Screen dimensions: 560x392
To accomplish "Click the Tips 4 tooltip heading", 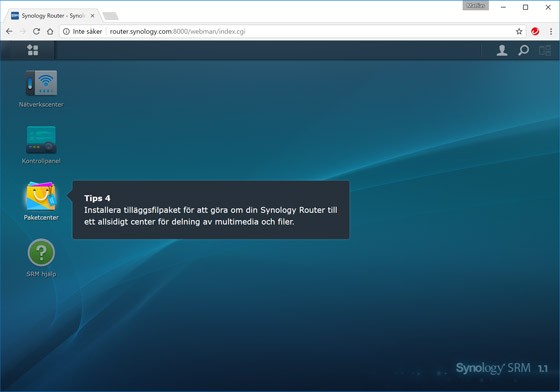I will point(97,198).
